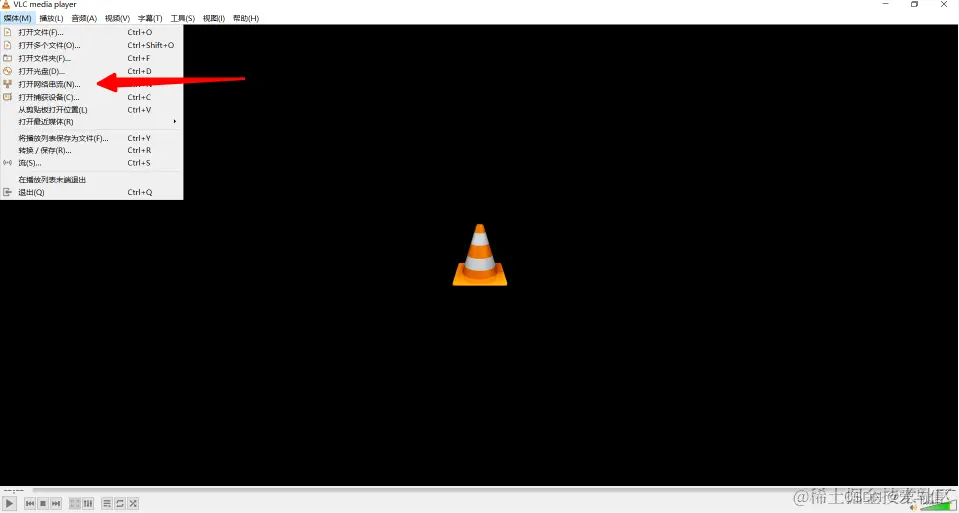Open the 媒体(M) menu
This screenshot has width=959, height=513.
17,18
